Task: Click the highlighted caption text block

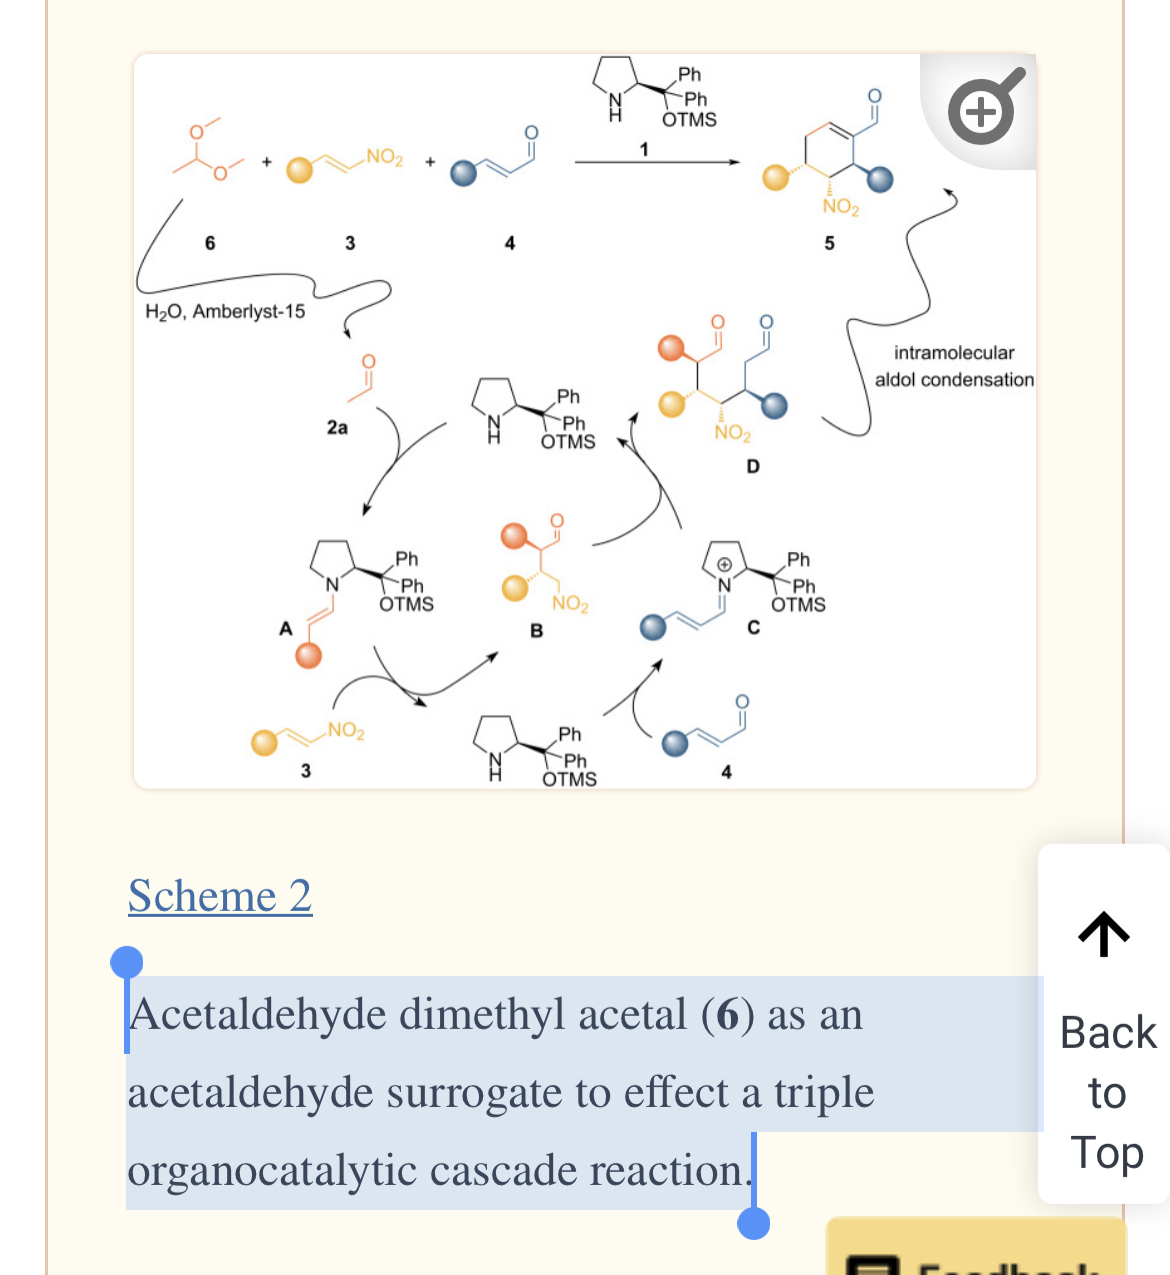Action: click(x=450, y=1090)
